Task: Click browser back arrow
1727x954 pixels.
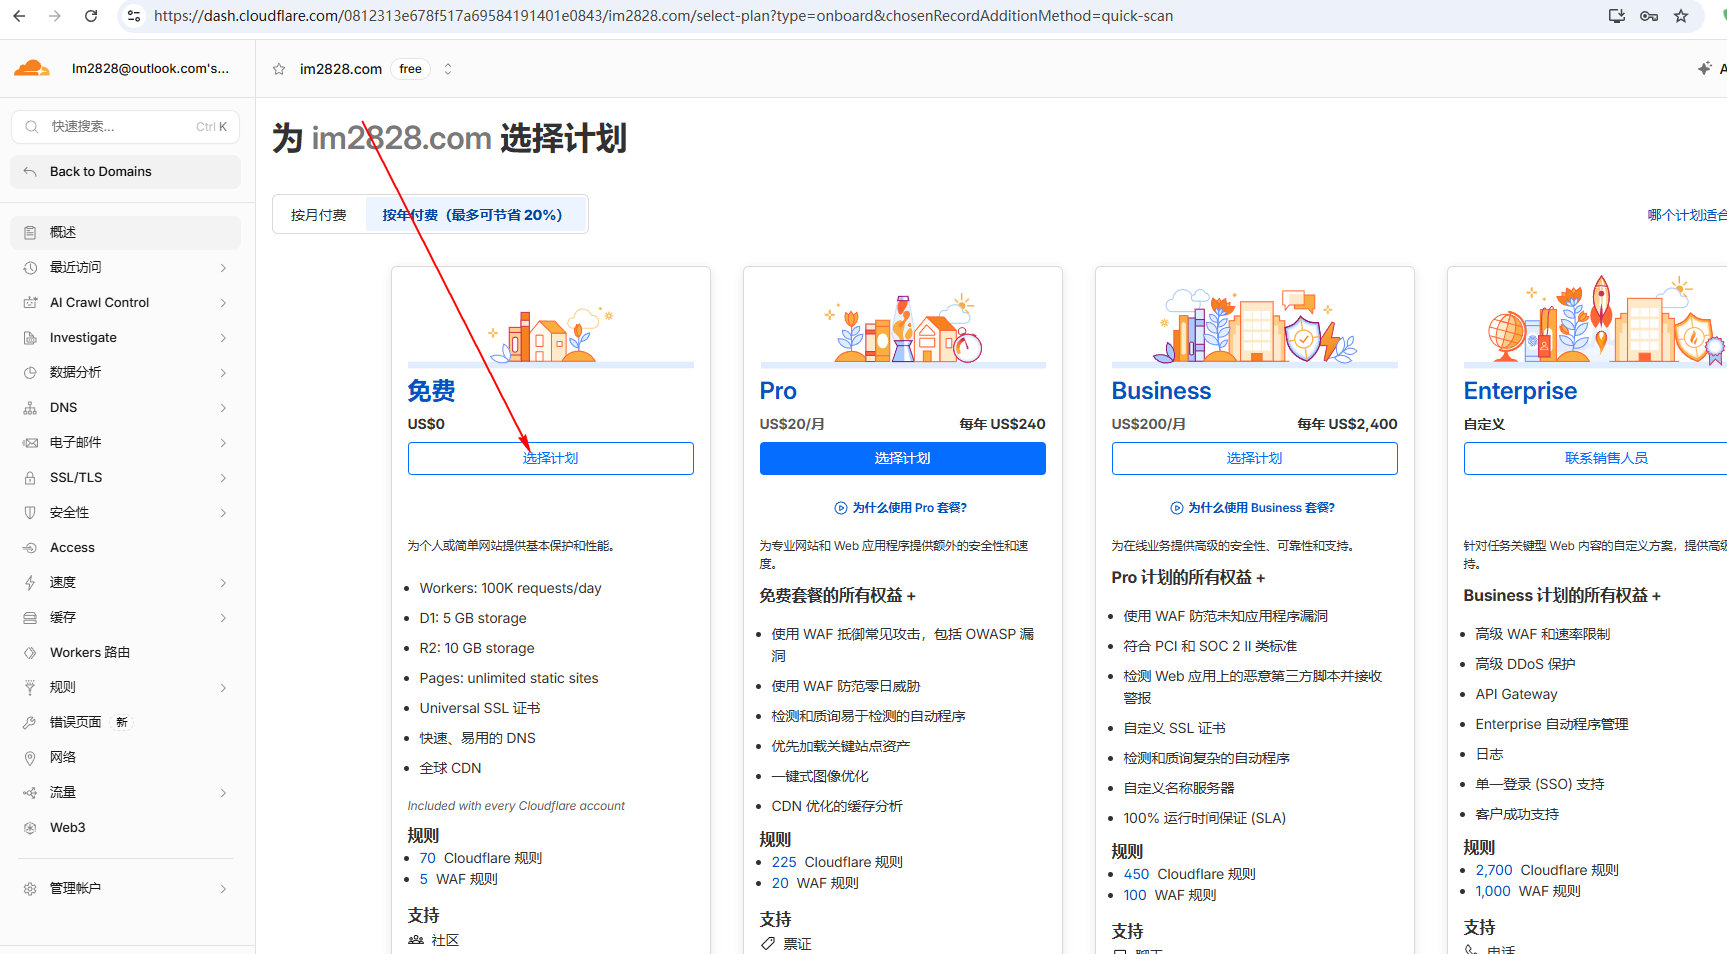Action: click(19, 16)
